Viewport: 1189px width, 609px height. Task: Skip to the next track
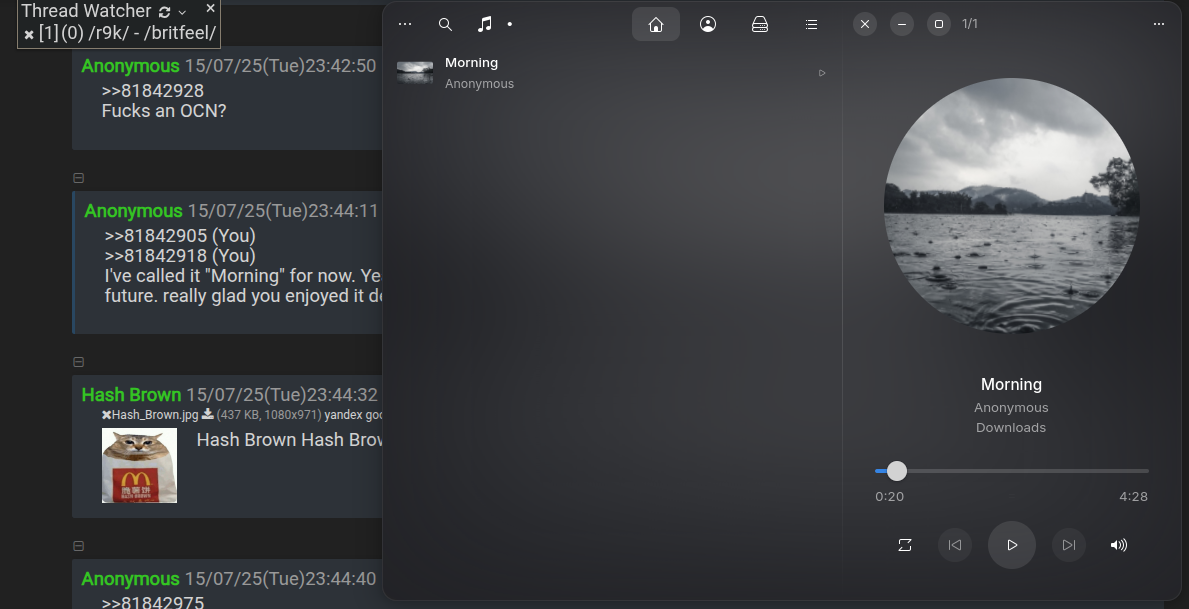(x=1068, y=545)
